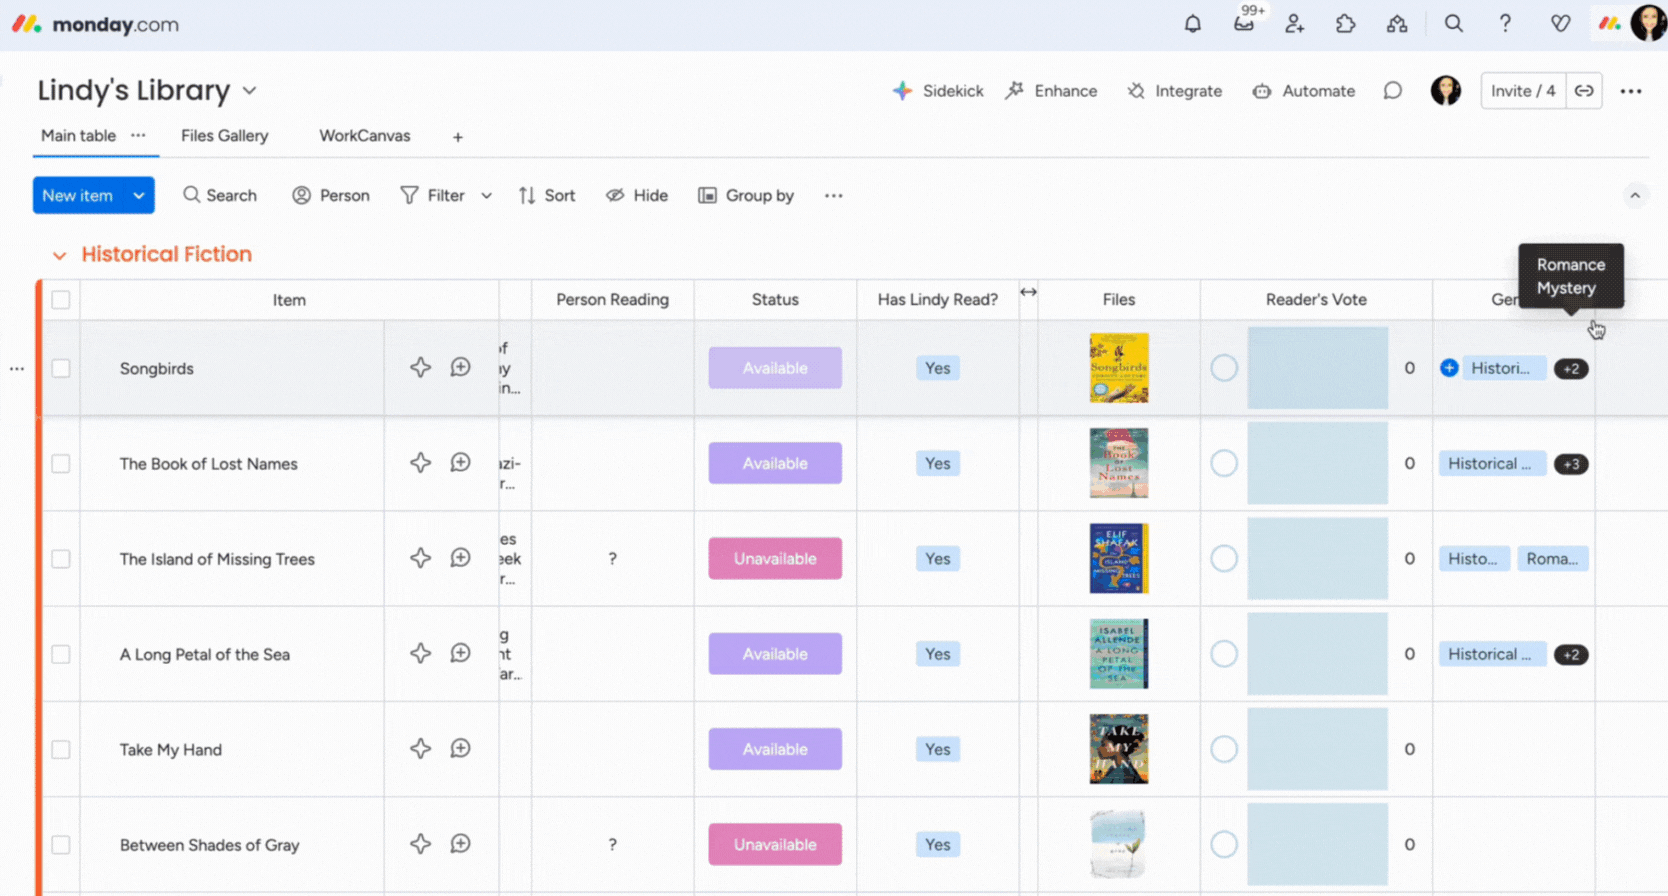Screen dimensions: 1668x896
Task: Add an update to Songbirds row
Action: pyautogui.click(x=460, y=368)
